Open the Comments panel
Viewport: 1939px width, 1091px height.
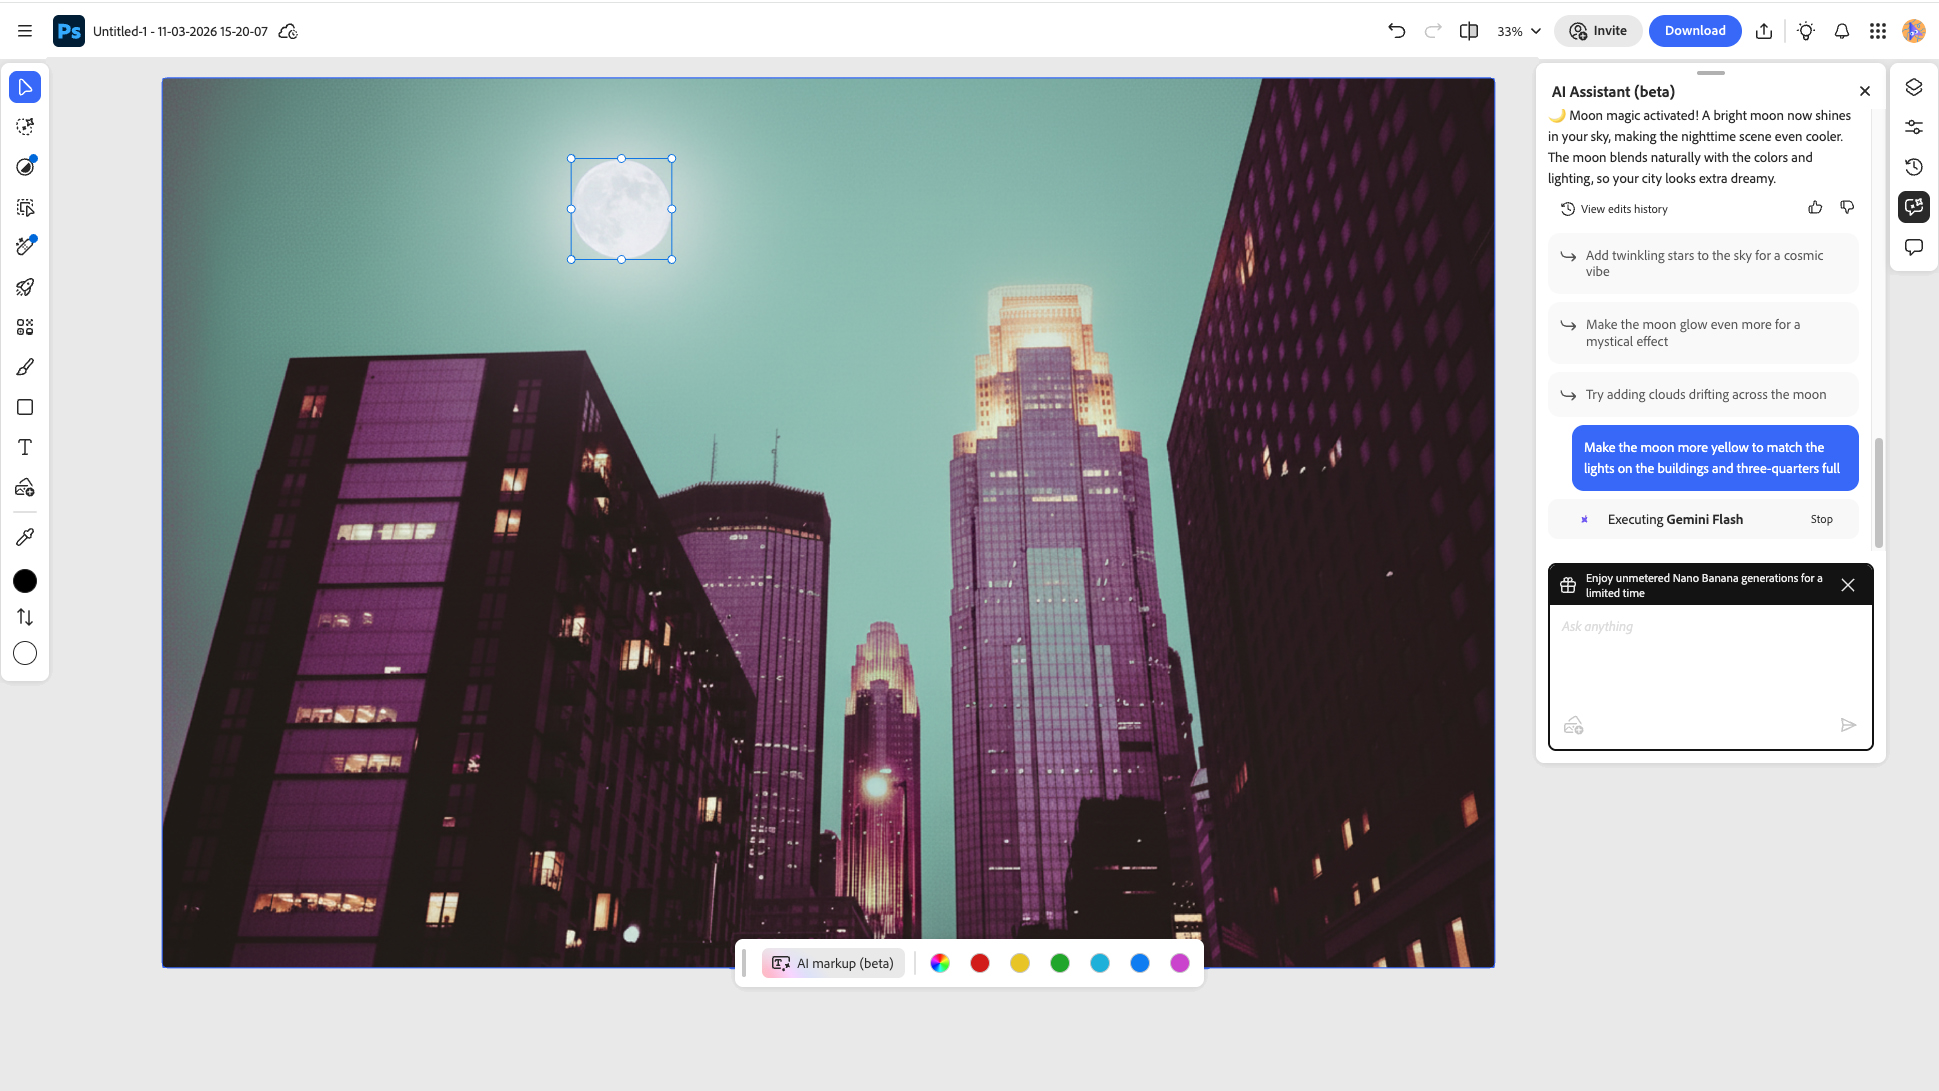[x=1915, y=247]
